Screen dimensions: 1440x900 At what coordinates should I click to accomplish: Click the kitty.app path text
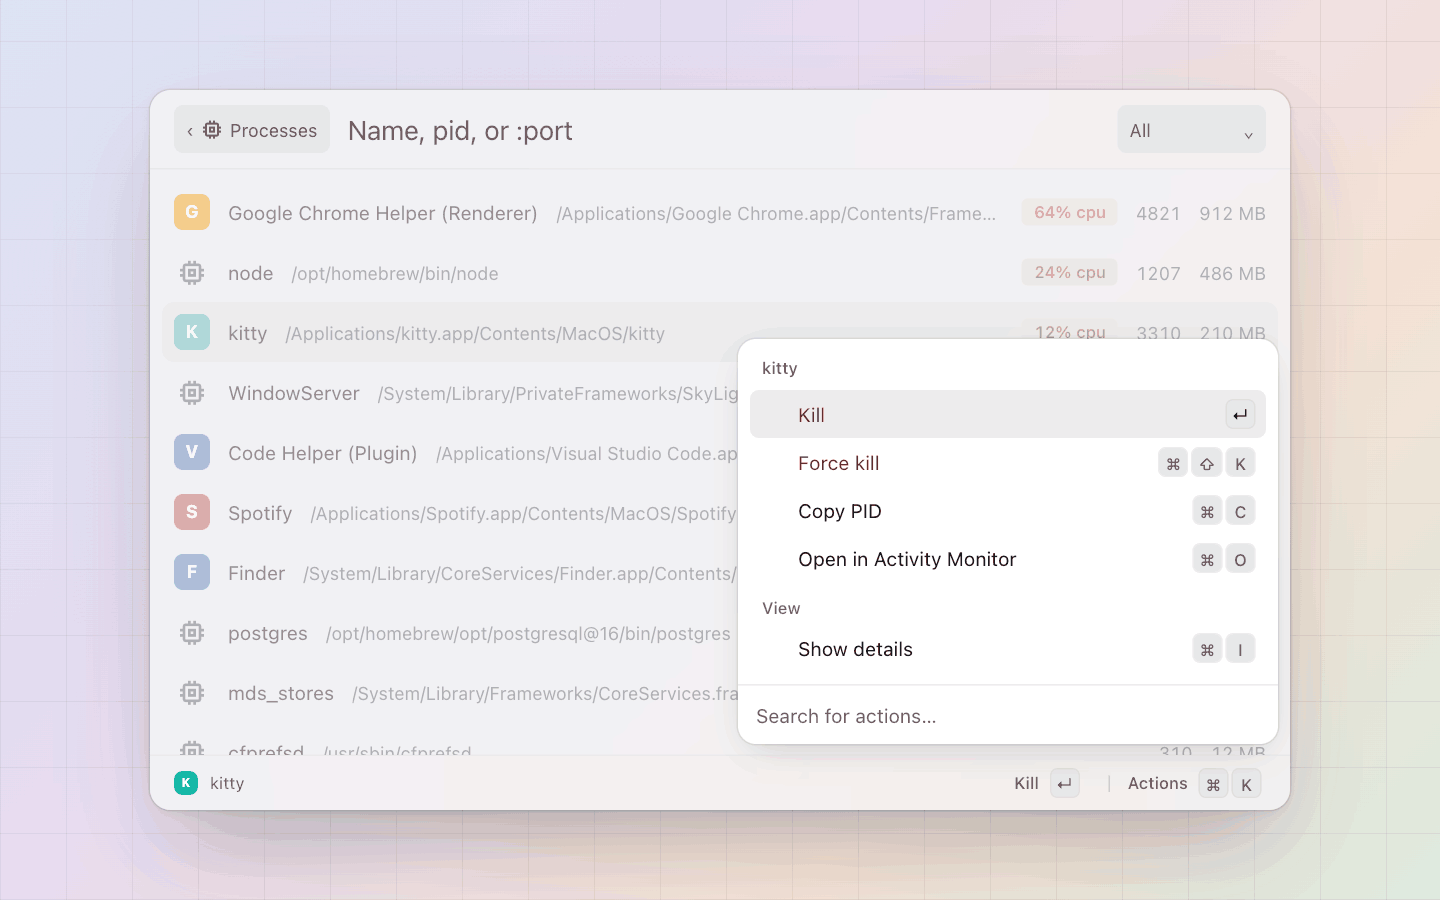click(475, 334)
